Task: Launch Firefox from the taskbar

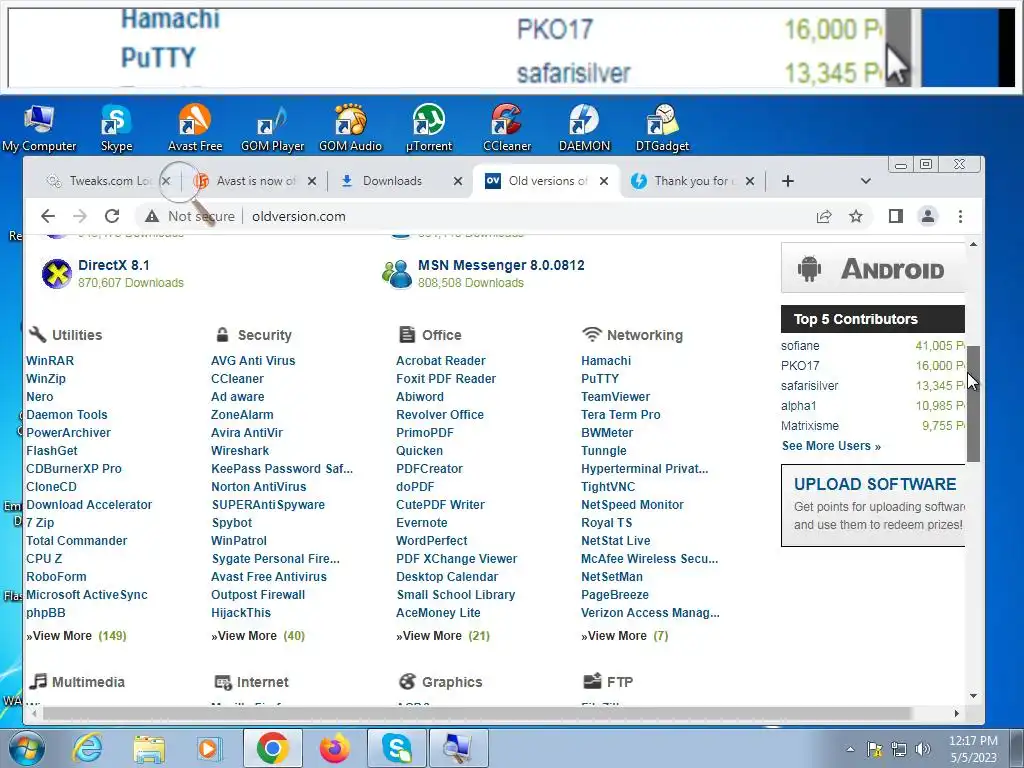Action: tap(334, 748)
